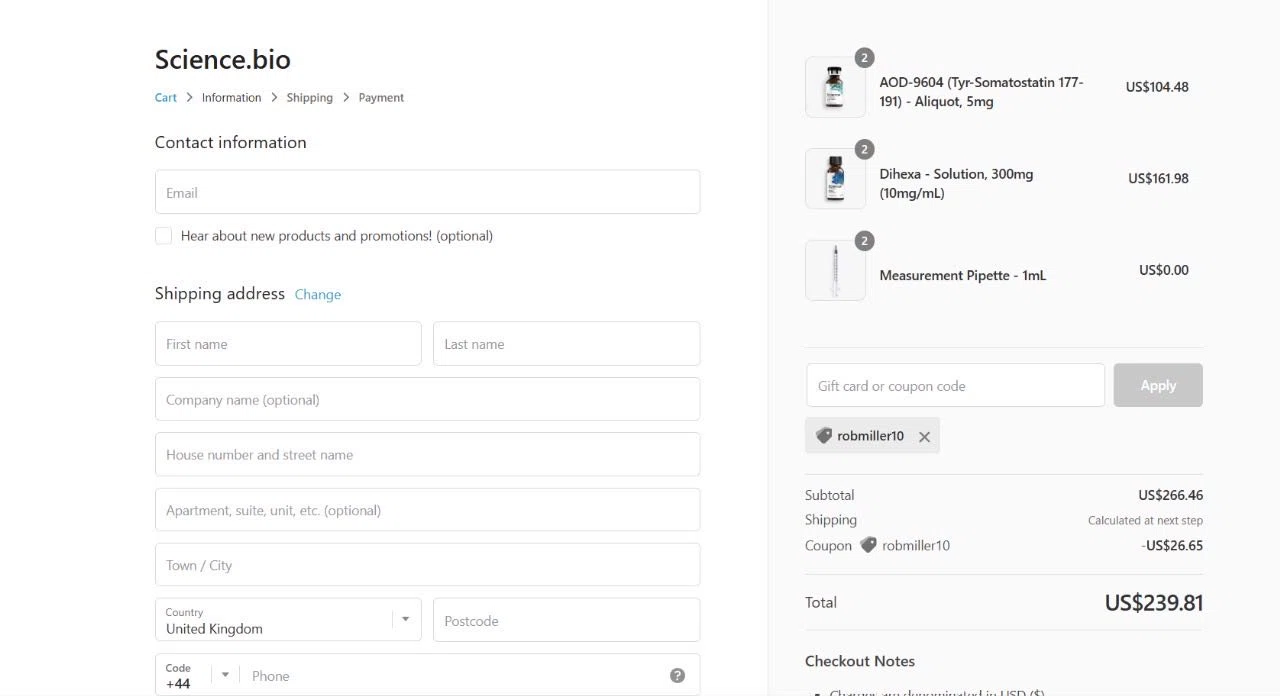Expand the +44 phone code dropdown
Viewport: 1280px width, 696px height.
(197, 675)
